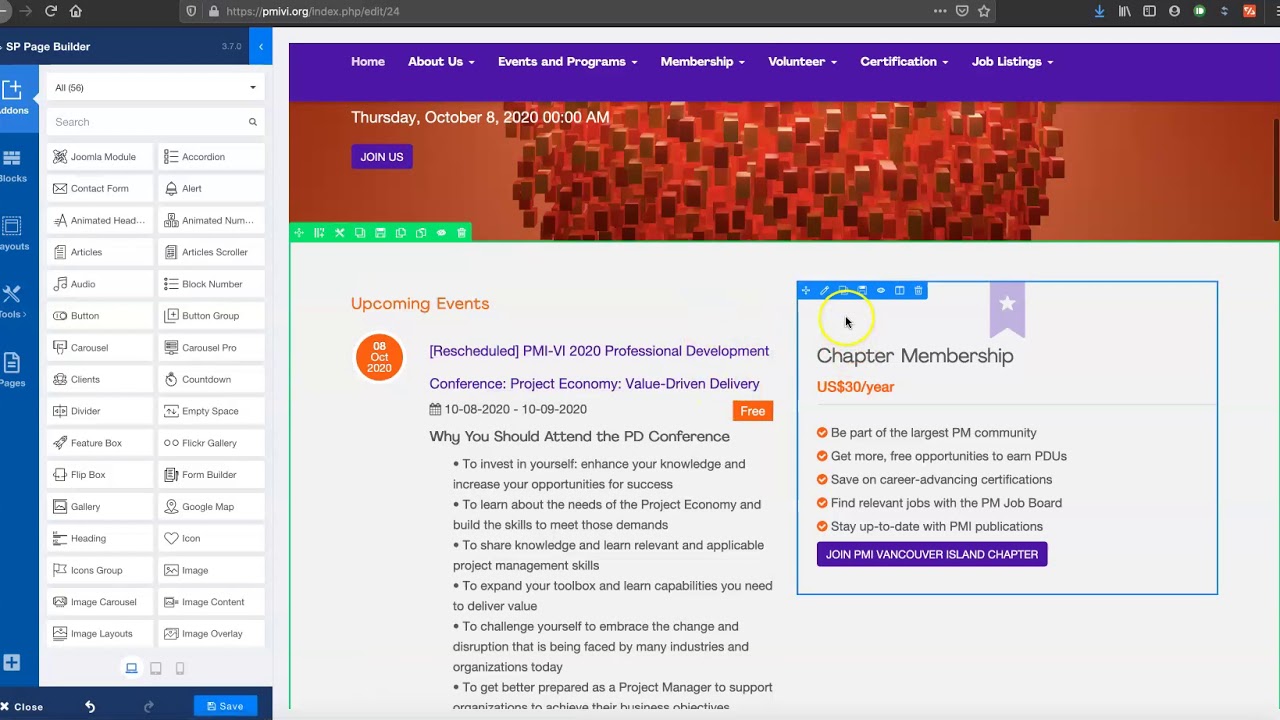Click the JOIN US button

(x=382, y=157)
